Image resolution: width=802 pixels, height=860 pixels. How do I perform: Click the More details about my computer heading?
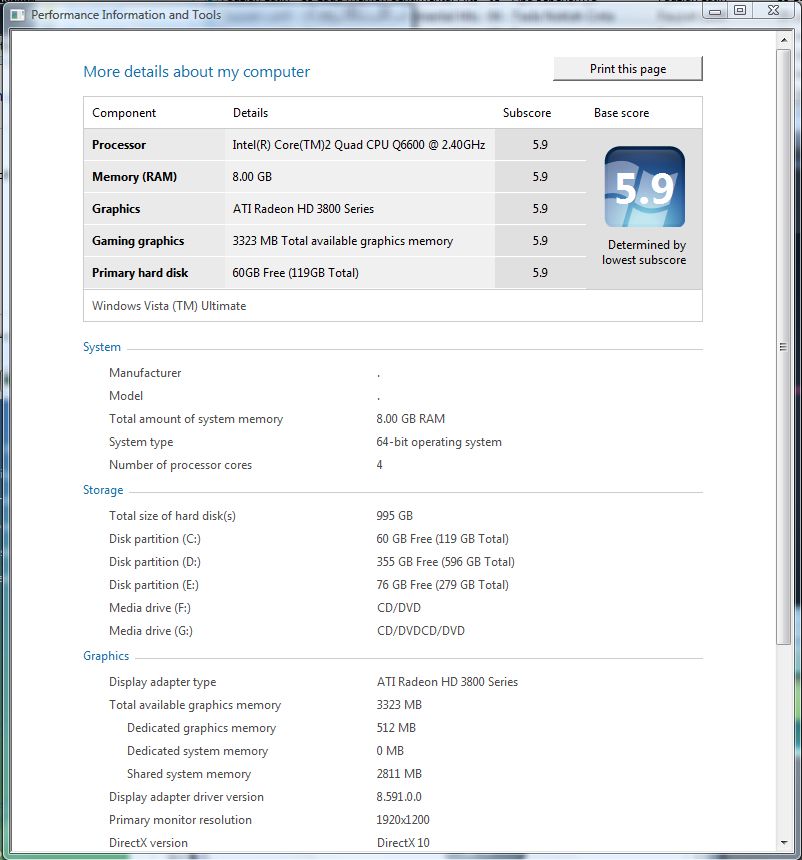coord(196,72)
